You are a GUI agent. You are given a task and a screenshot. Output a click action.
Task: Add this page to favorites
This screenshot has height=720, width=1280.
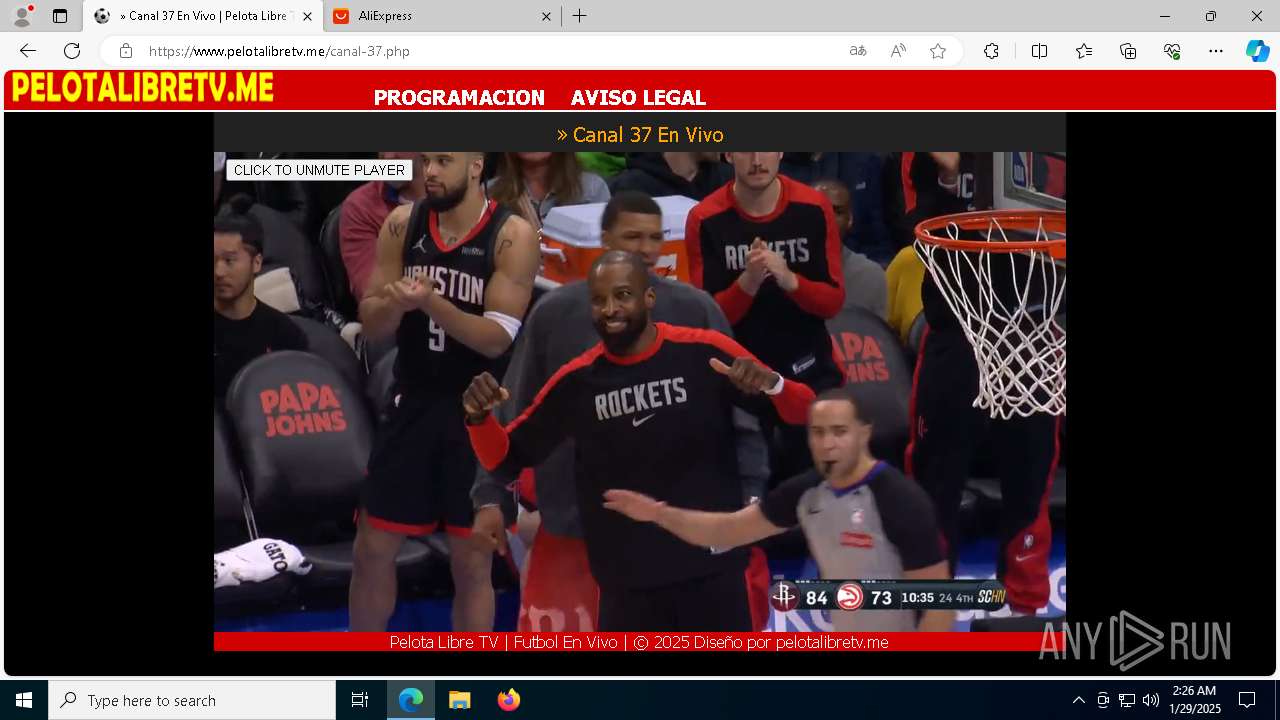938,51
